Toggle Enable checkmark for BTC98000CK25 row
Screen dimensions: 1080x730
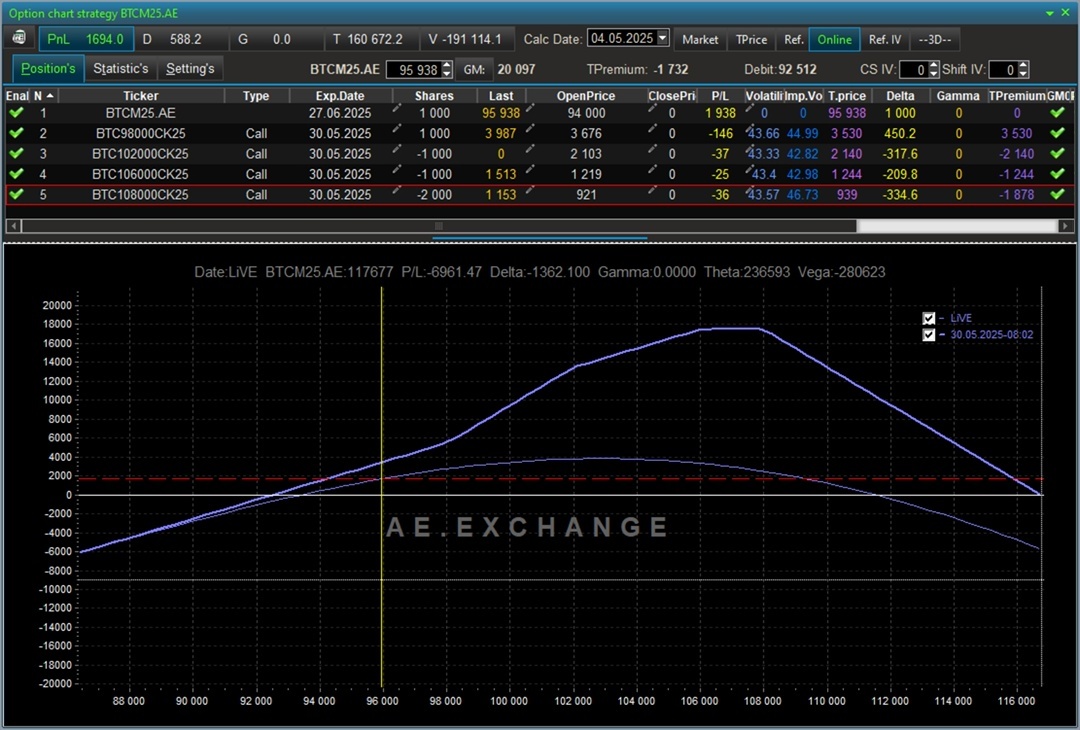pyautogui.click(x=17, y=133)
